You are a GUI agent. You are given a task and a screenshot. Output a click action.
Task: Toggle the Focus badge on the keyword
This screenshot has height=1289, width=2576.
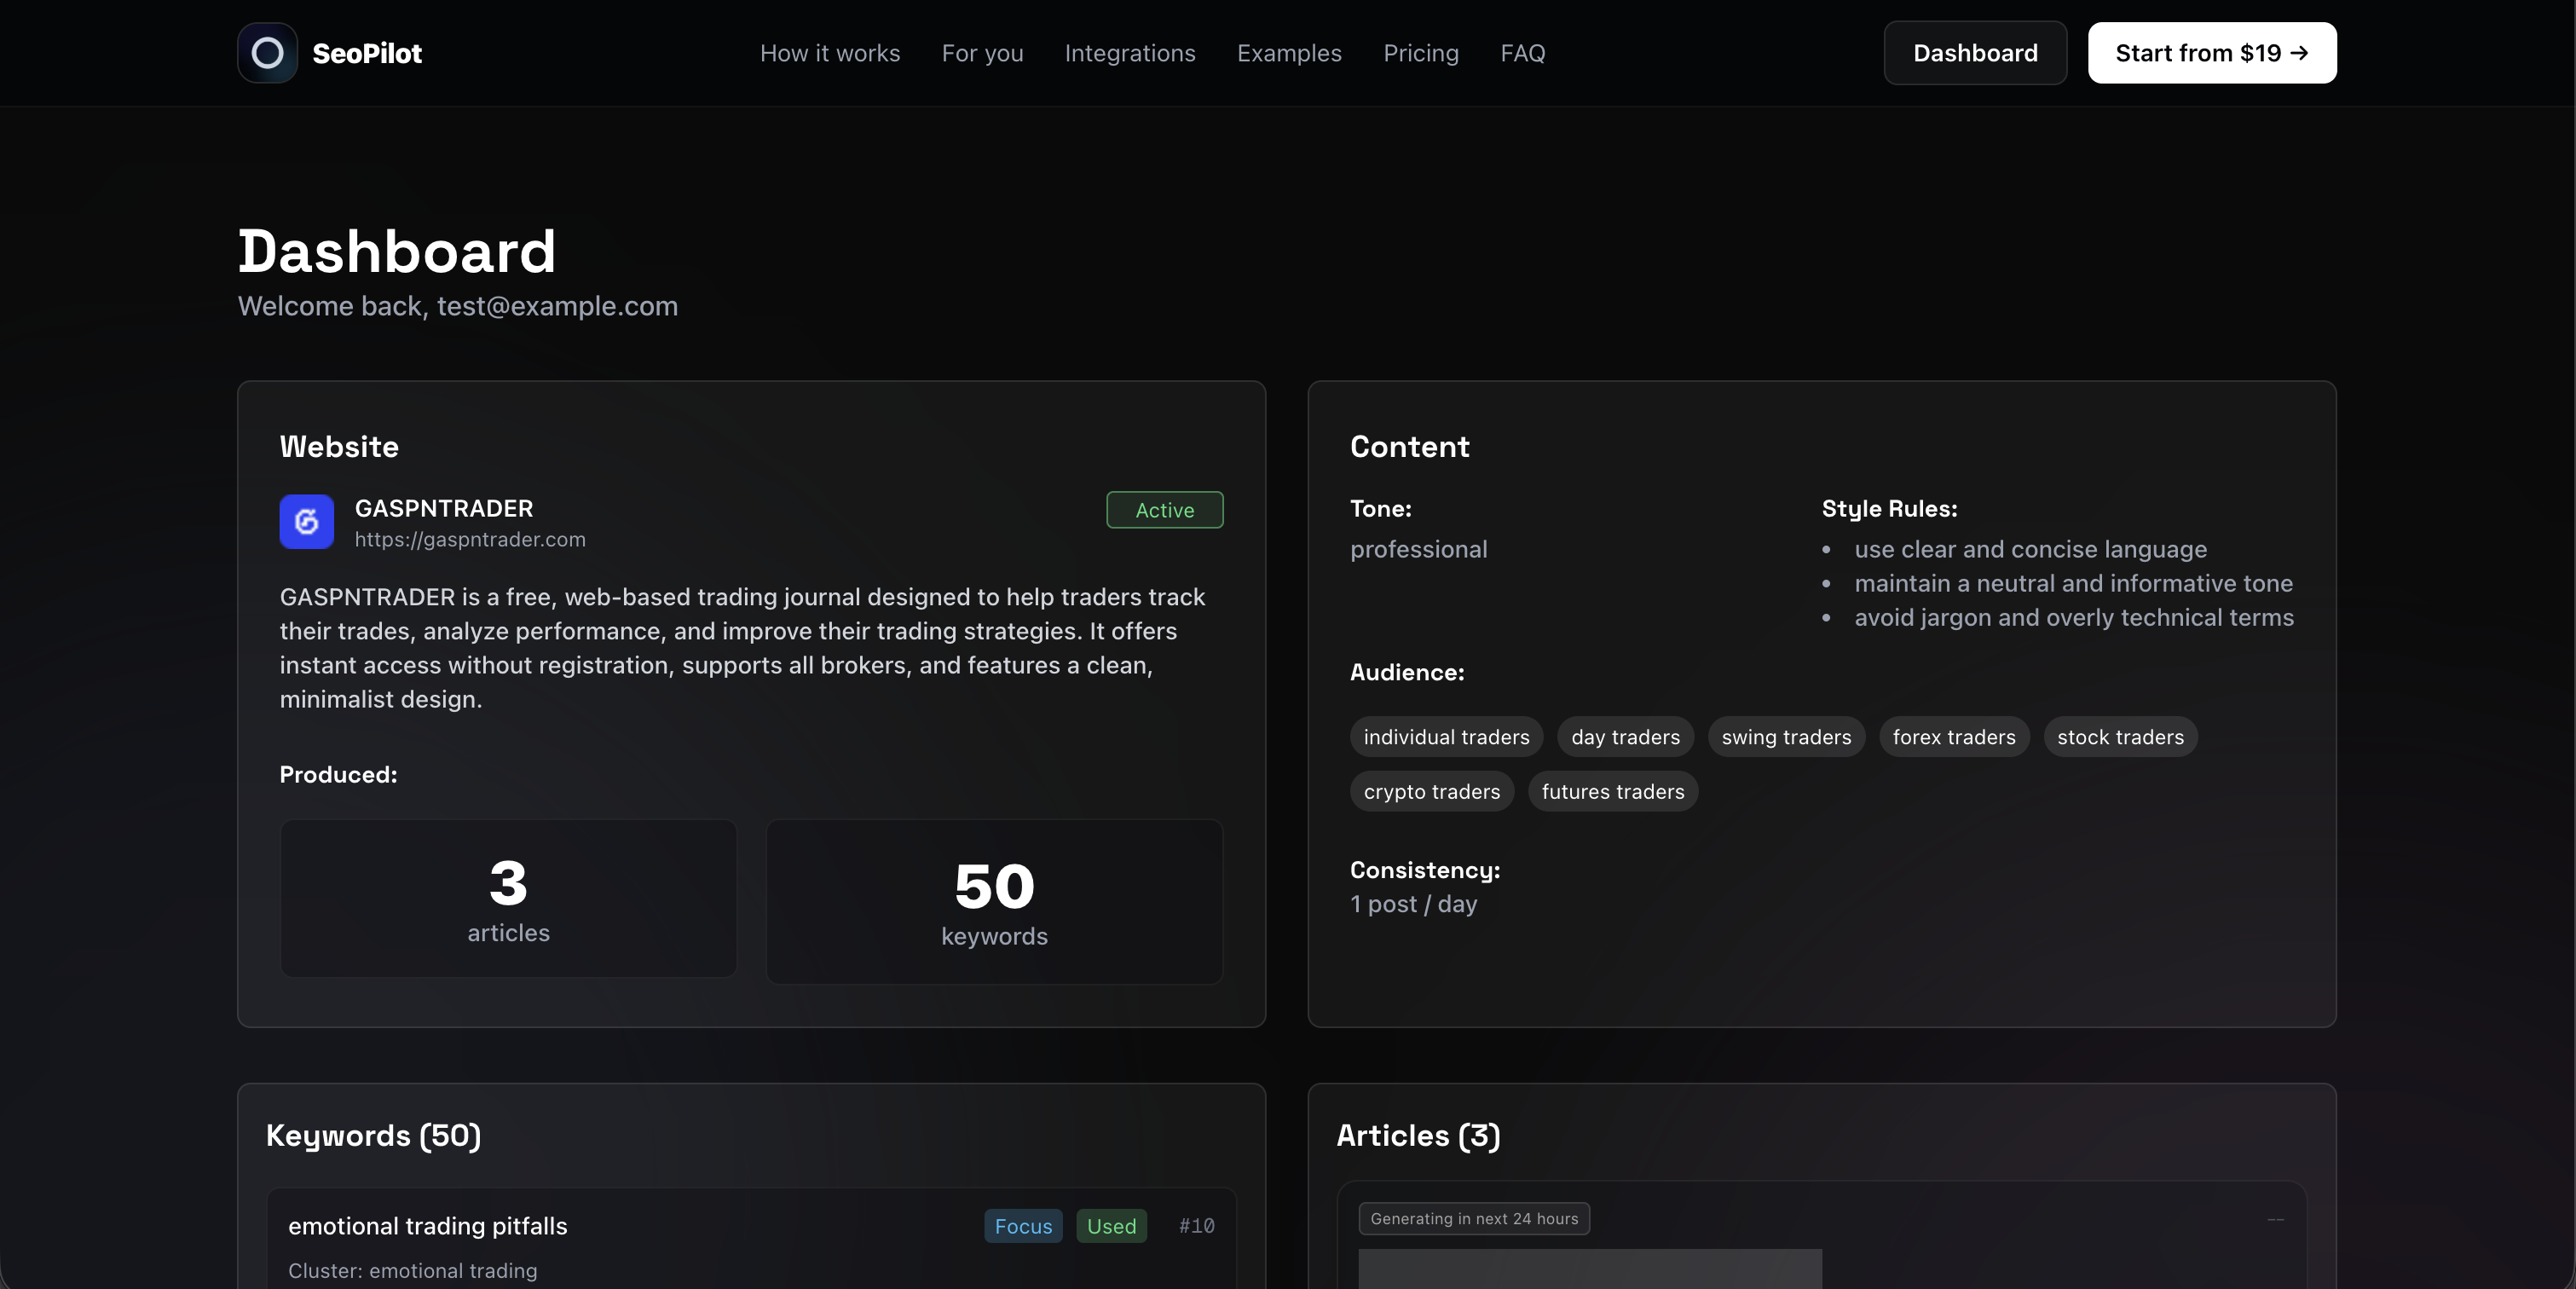coord(1022,1226)
